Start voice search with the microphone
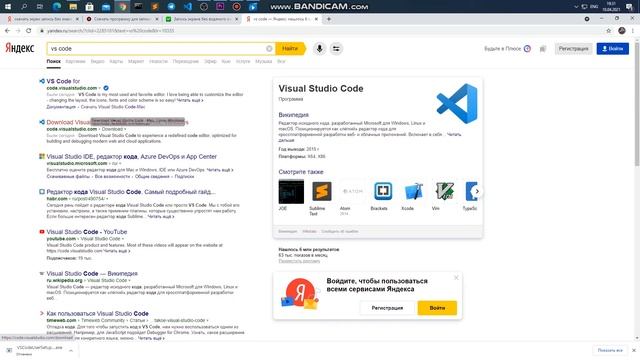 [x=320, y=49]
